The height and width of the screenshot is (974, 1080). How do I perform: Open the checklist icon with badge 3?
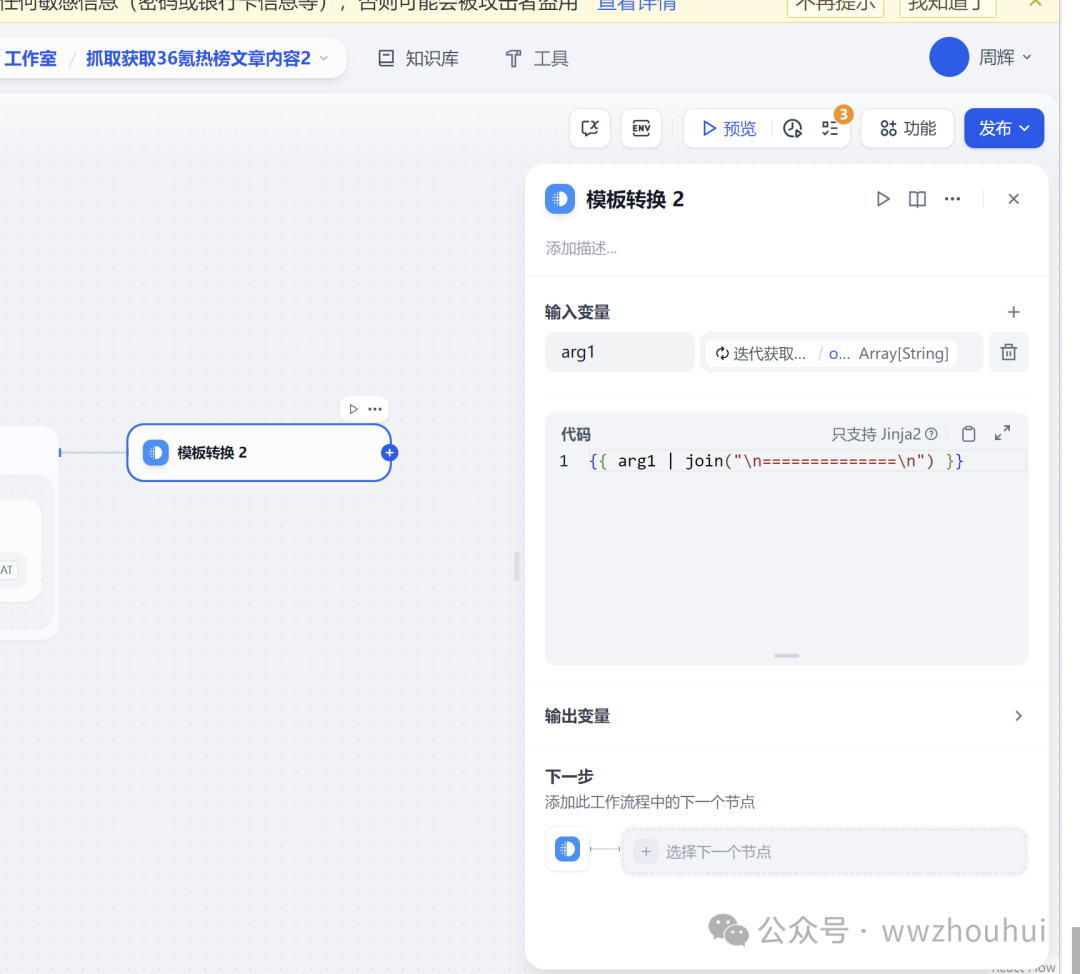tap(830, 128)
